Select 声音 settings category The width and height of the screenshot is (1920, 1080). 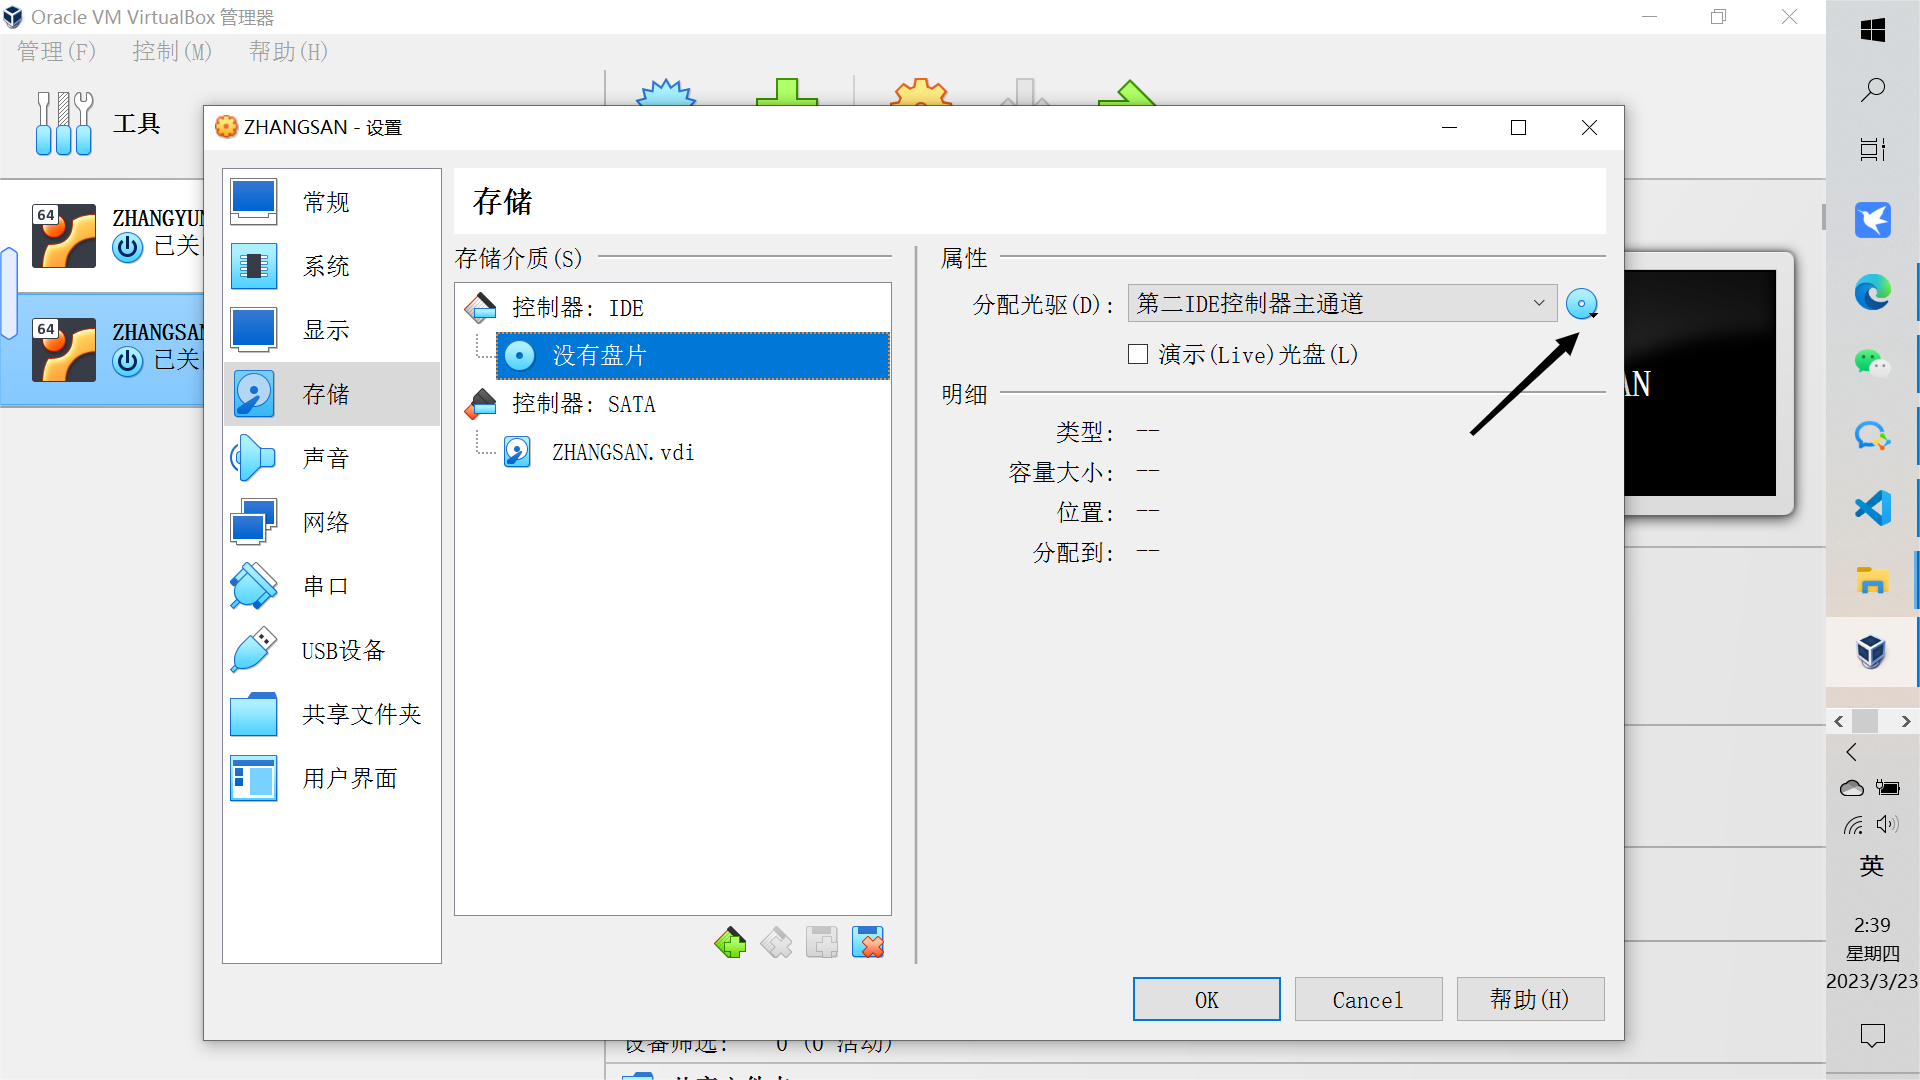click(331, 458)
